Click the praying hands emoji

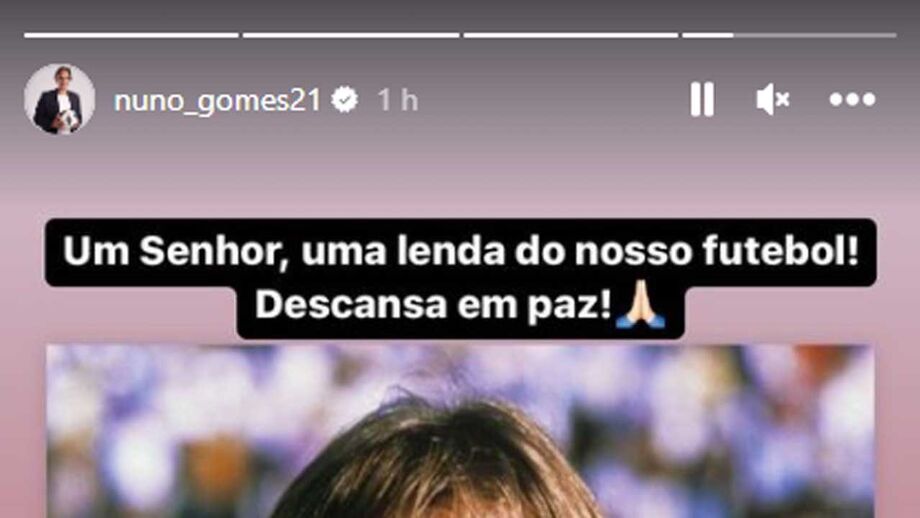[640, 304]
